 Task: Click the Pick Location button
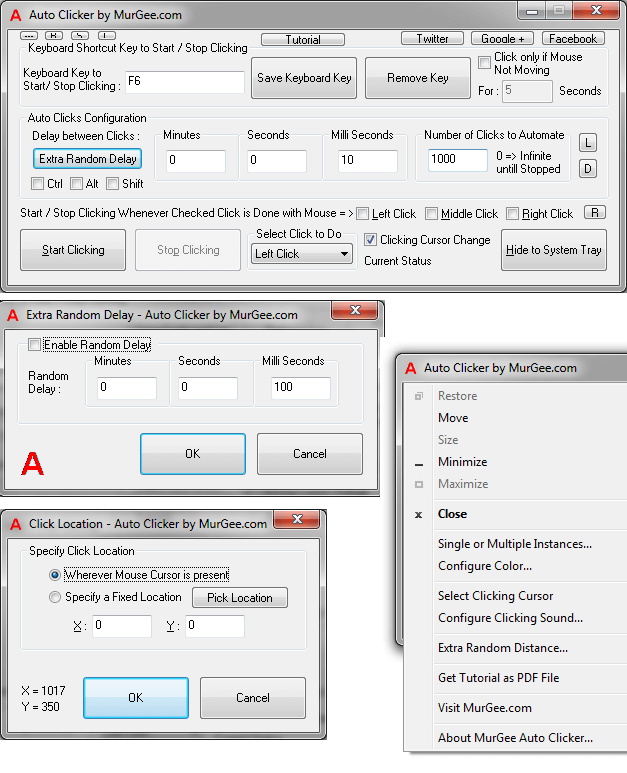click(240, 597)
